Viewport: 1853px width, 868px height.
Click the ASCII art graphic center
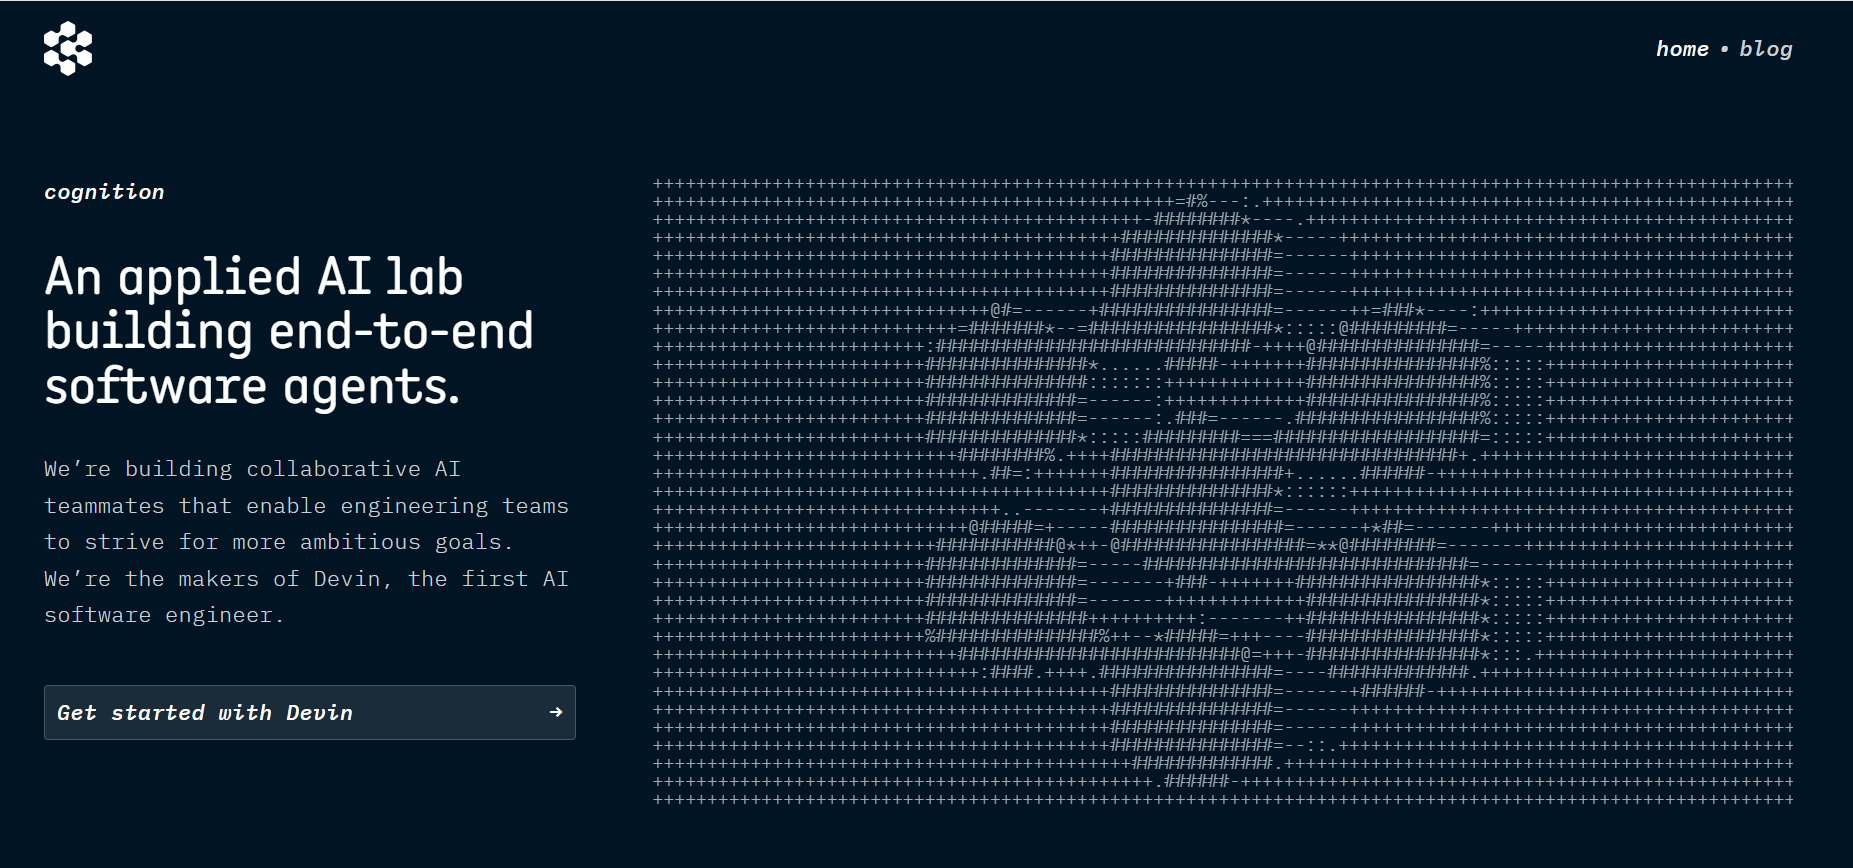[1223, 491]
